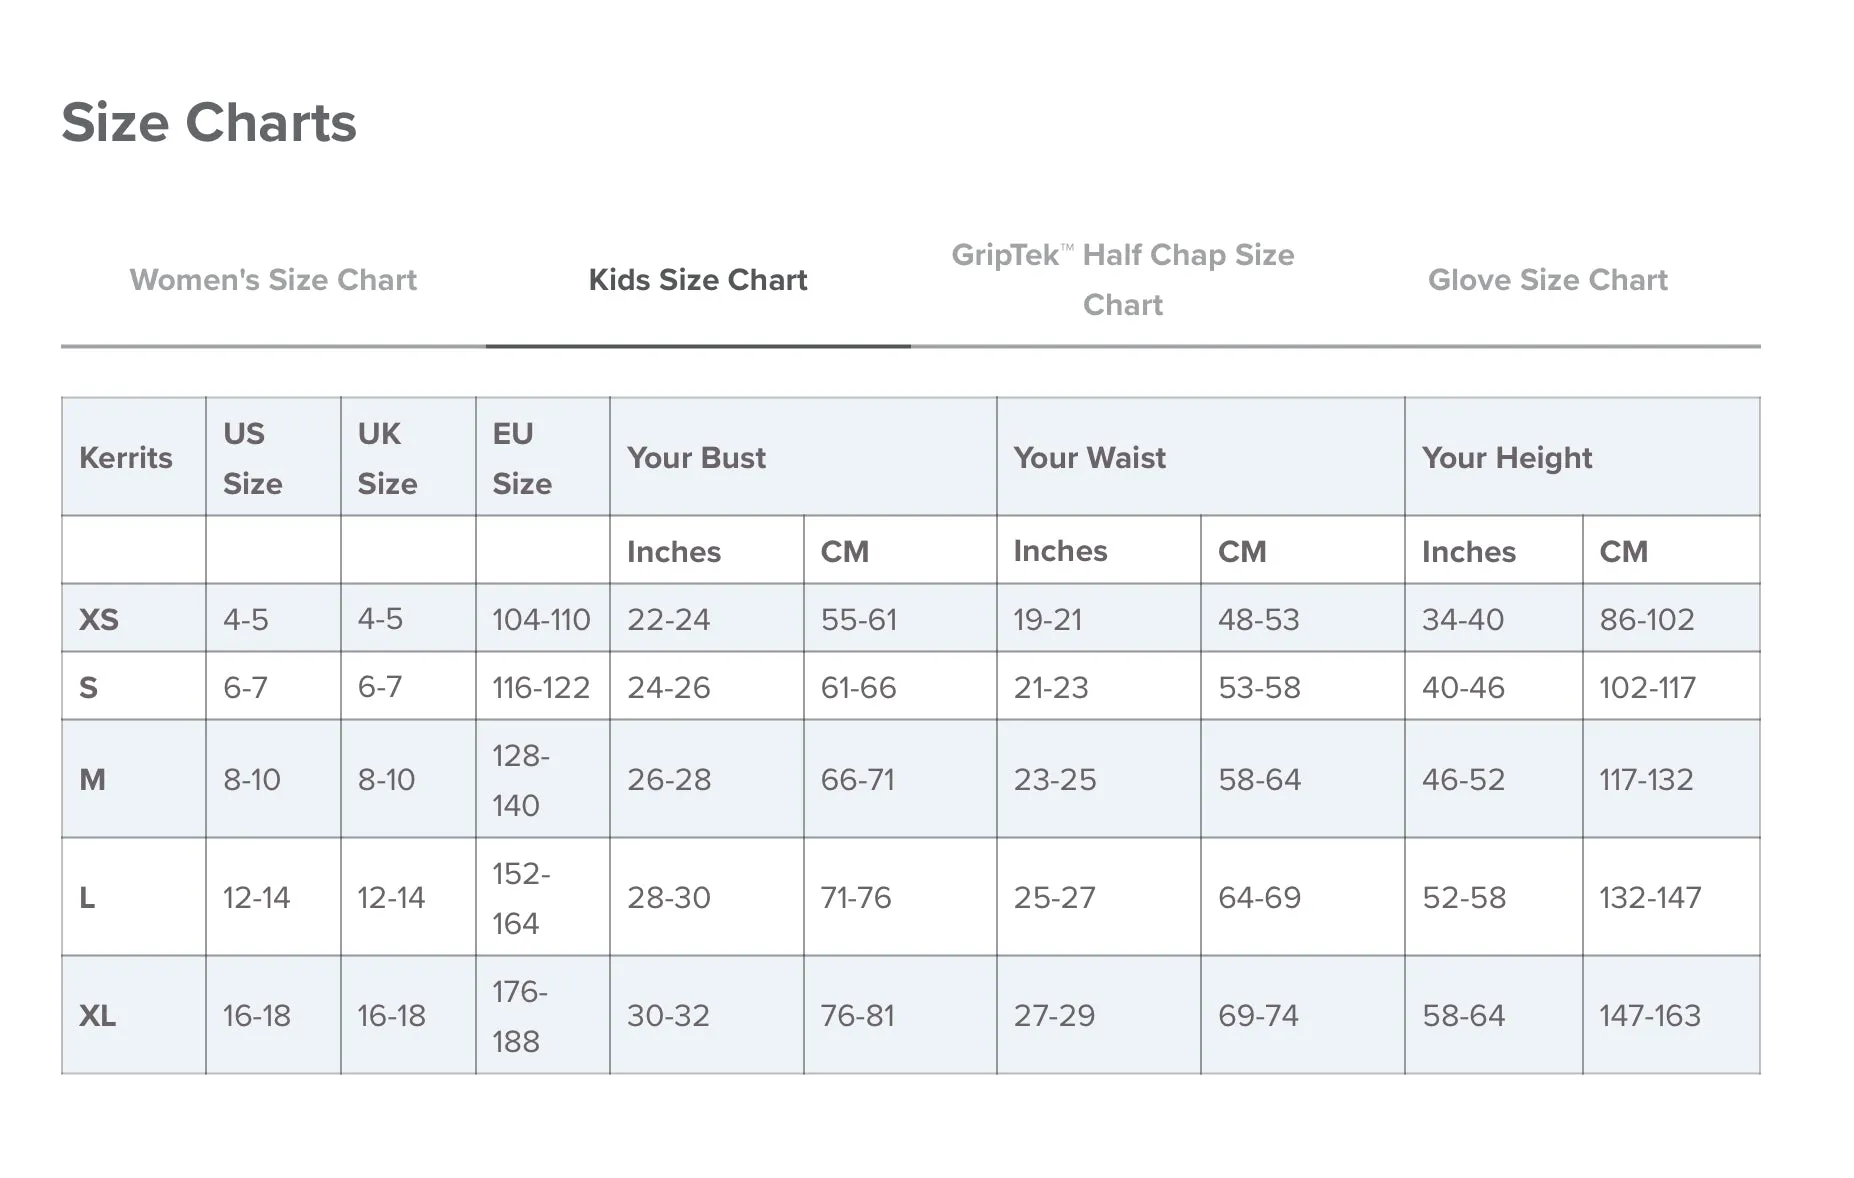Open the Glove Size Chart tab
The image size is (1854, 1178).
(1548, 280)
